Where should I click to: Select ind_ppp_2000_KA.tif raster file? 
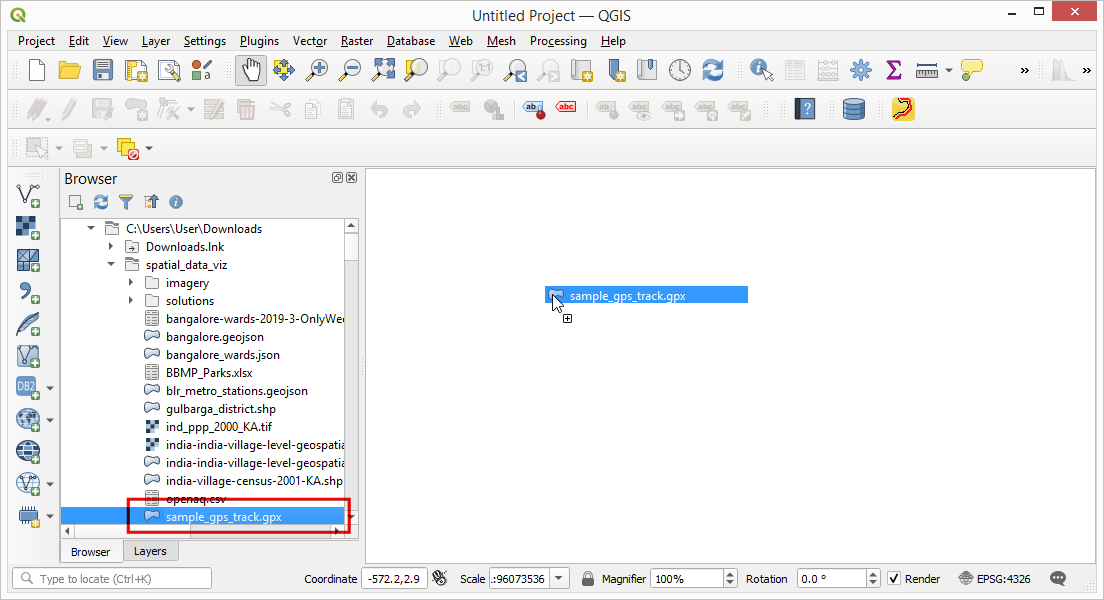tap(218, 427)
